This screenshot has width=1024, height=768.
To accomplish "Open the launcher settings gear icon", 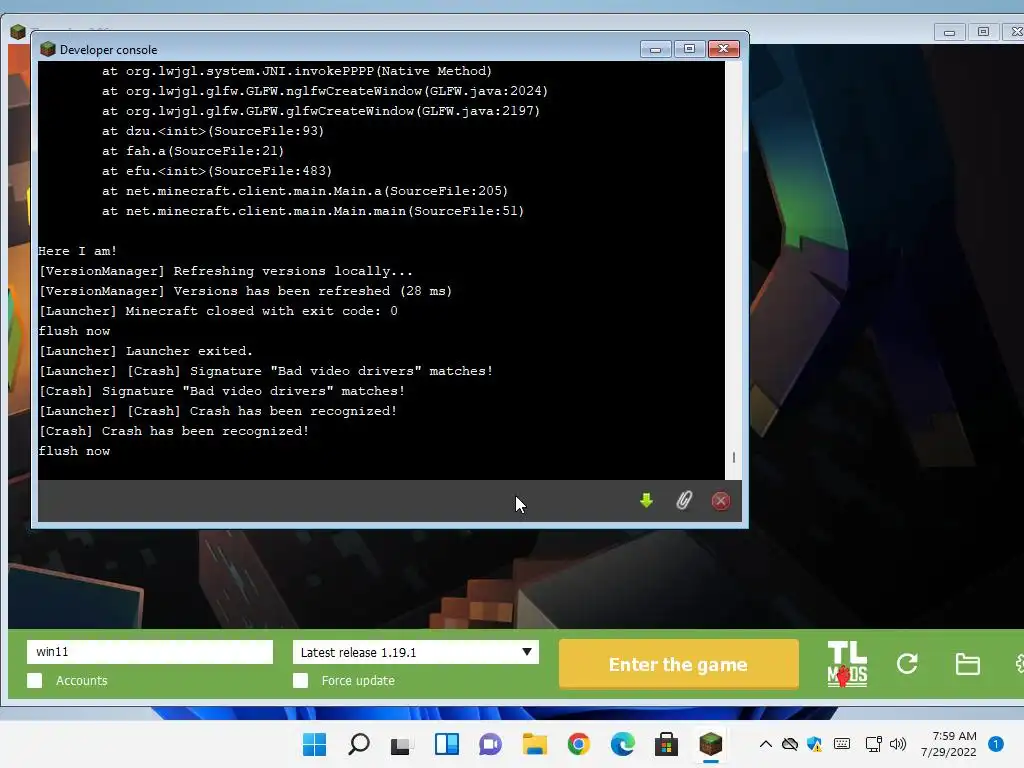I will pyautogui.click(x=1019, y=664).
